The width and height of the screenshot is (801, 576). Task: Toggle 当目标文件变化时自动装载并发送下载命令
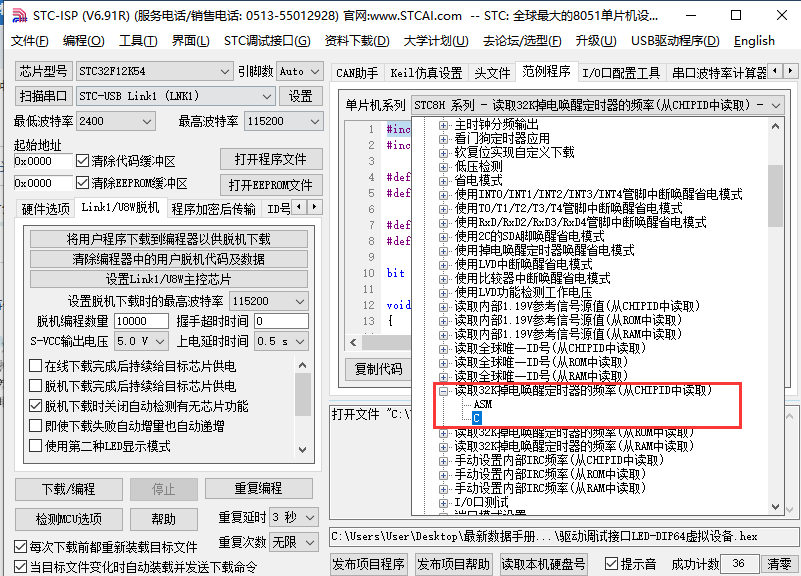(x=20, y=566)
